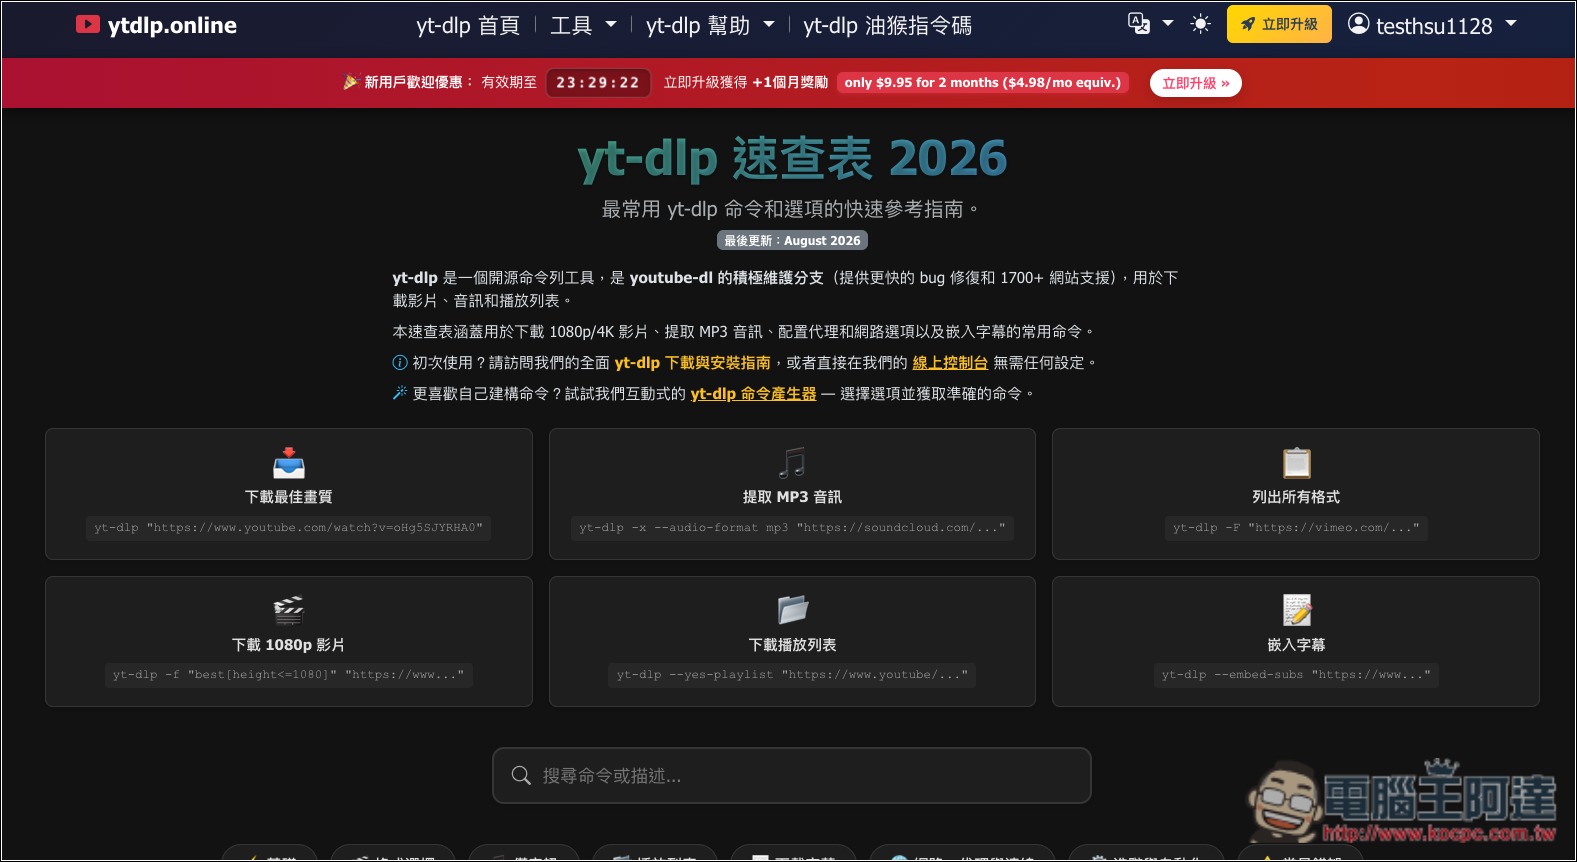The height and width of the screenshot is (862, 1577).
Task: Open the 線上控制台 link
Action: click(950, 363)
